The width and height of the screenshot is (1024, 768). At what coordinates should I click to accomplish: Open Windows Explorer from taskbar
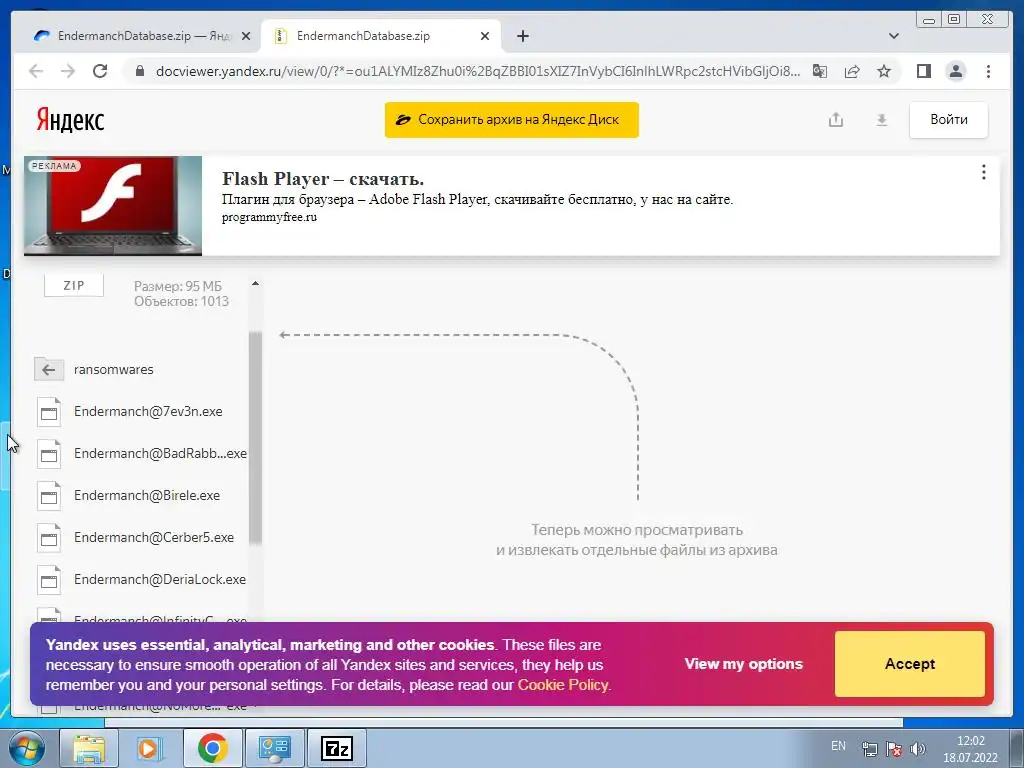click(89, 748)
